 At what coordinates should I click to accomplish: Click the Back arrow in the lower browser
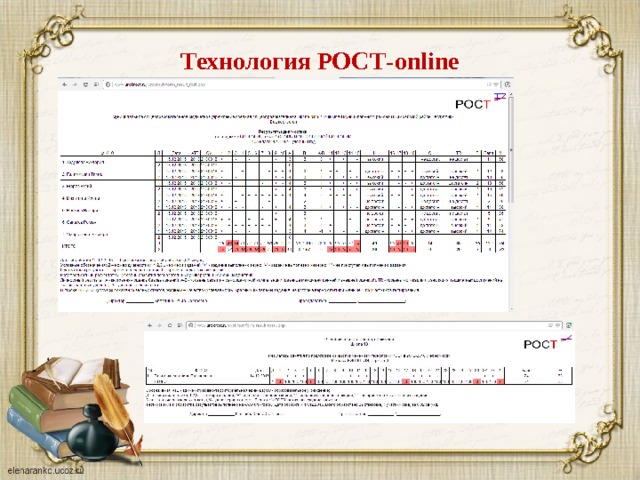point(150,325)
